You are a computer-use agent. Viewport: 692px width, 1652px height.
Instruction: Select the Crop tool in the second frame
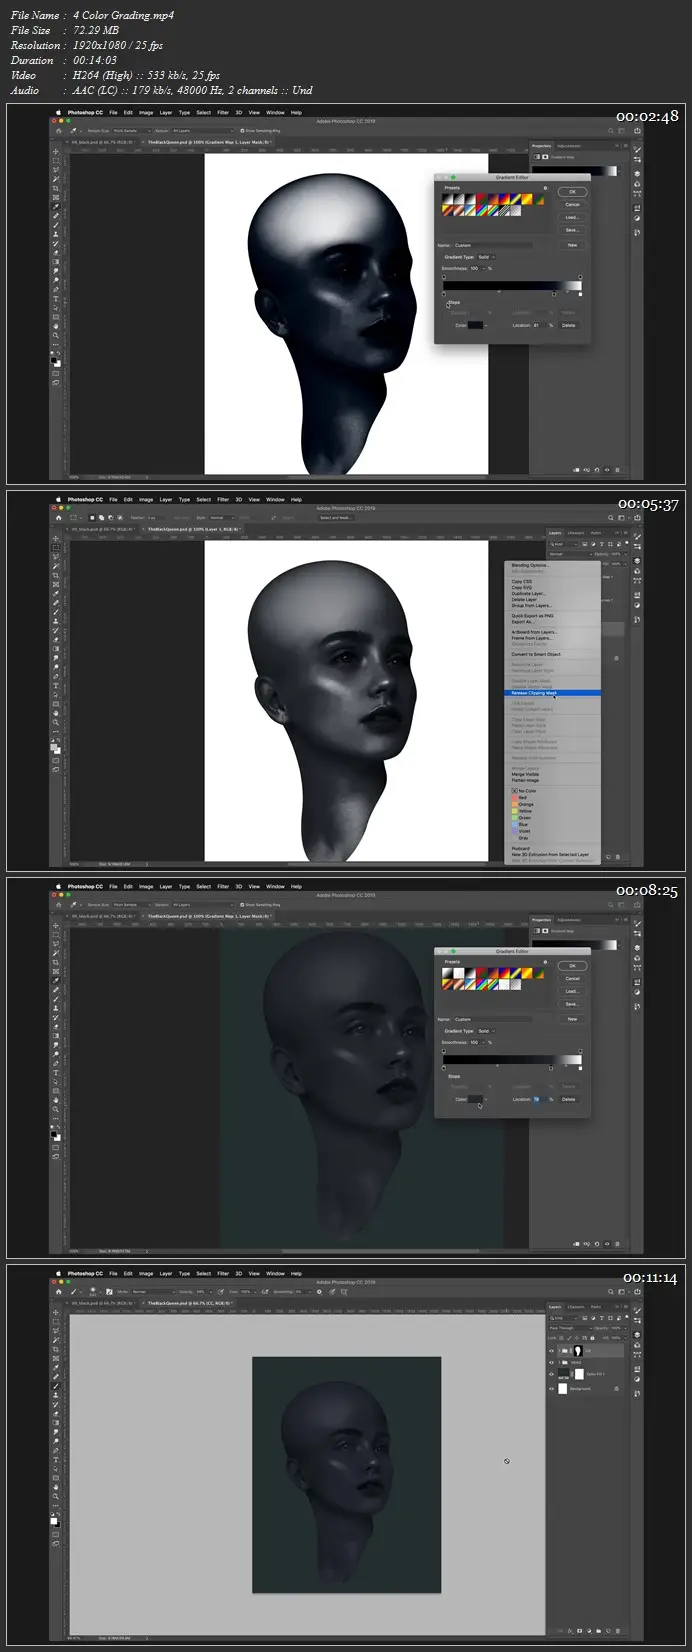pos(56,575)
